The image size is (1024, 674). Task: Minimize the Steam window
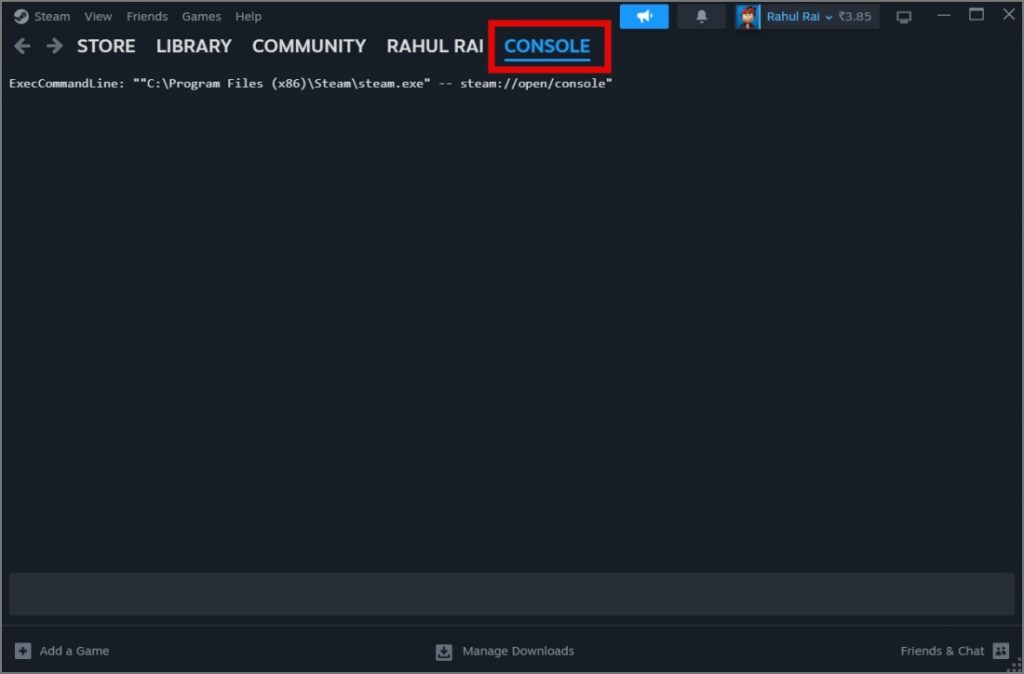944,15
